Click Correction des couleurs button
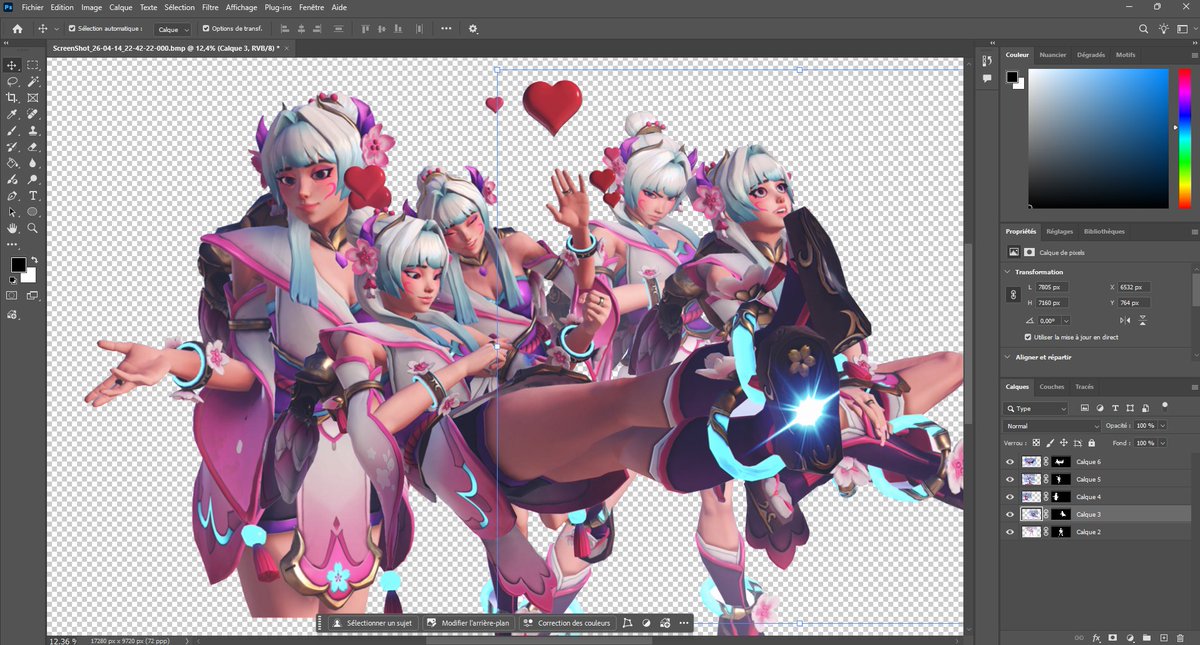This screenshot has width=1200, height=645. click(x=566, y=623)
